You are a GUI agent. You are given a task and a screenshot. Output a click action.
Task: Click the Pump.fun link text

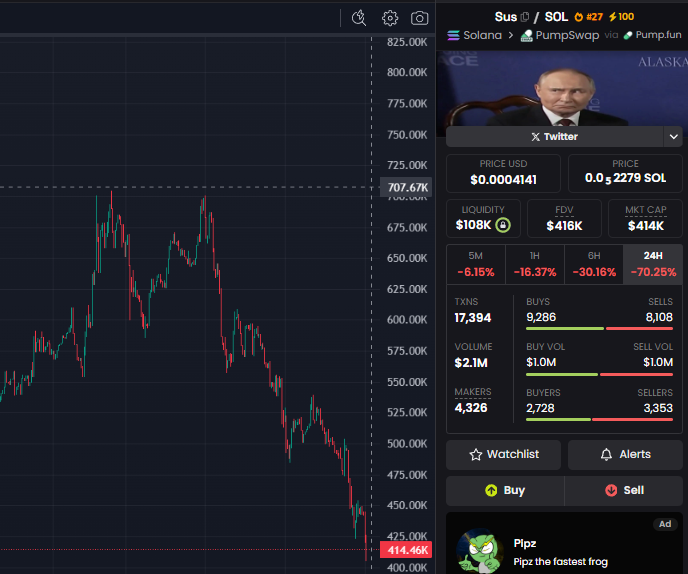(x=658, y=35)
